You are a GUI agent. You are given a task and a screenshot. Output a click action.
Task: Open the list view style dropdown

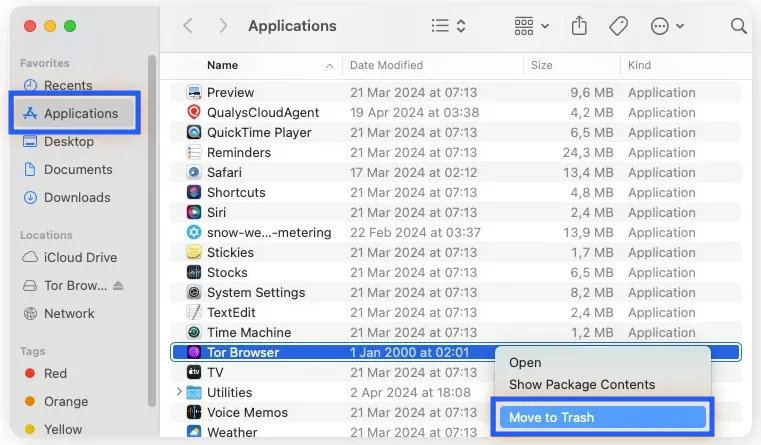point(447,26)
